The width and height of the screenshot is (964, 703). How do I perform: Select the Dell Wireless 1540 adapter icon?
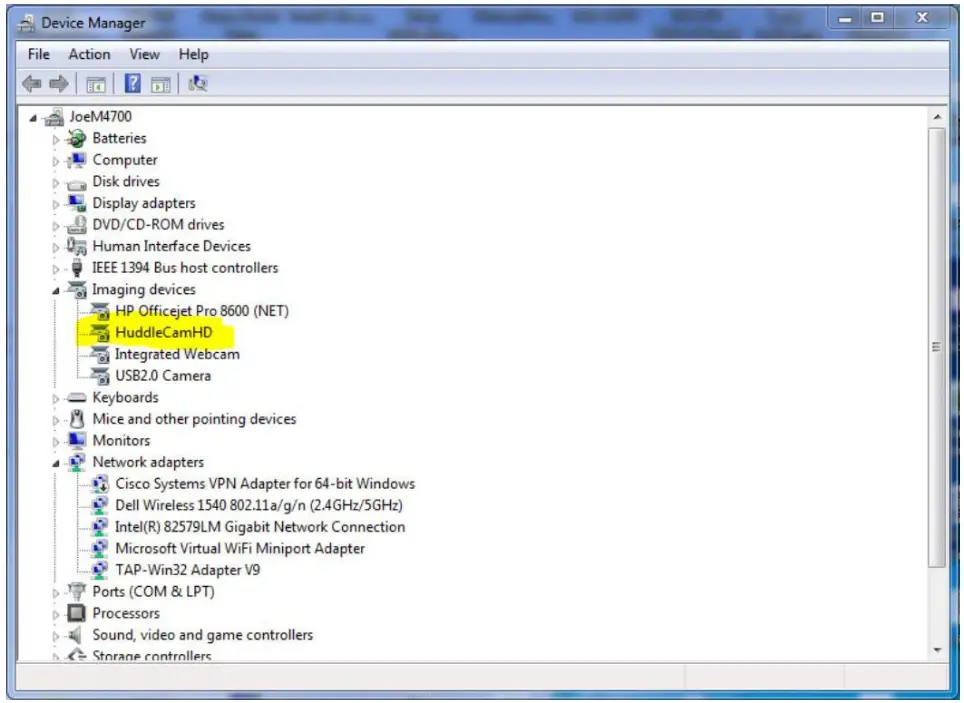(99, 505)
